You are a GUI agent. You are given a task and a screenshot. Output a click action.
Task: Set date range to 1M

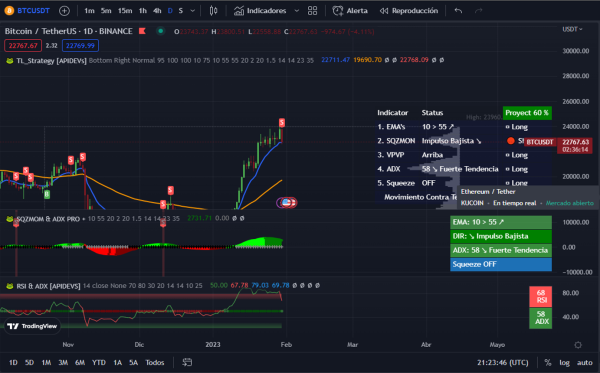coord(46,362)
